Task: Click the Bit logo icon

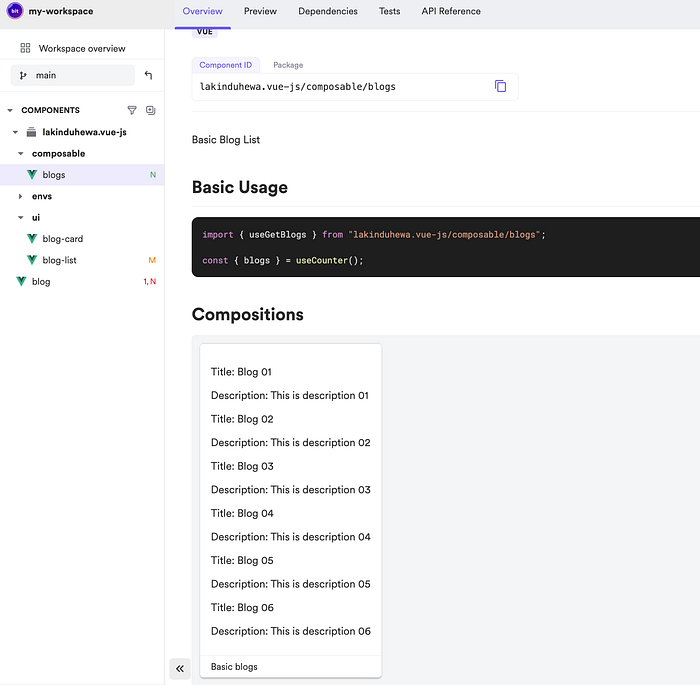Action: pos(15,11)
